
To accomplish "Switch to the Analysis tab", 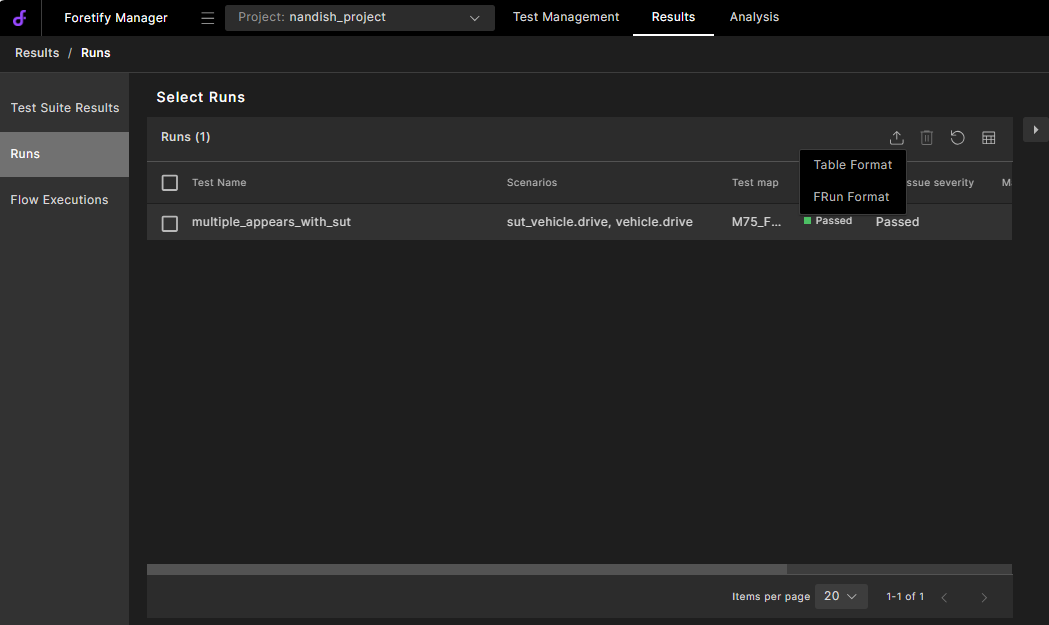I will (x=754, y=17).
